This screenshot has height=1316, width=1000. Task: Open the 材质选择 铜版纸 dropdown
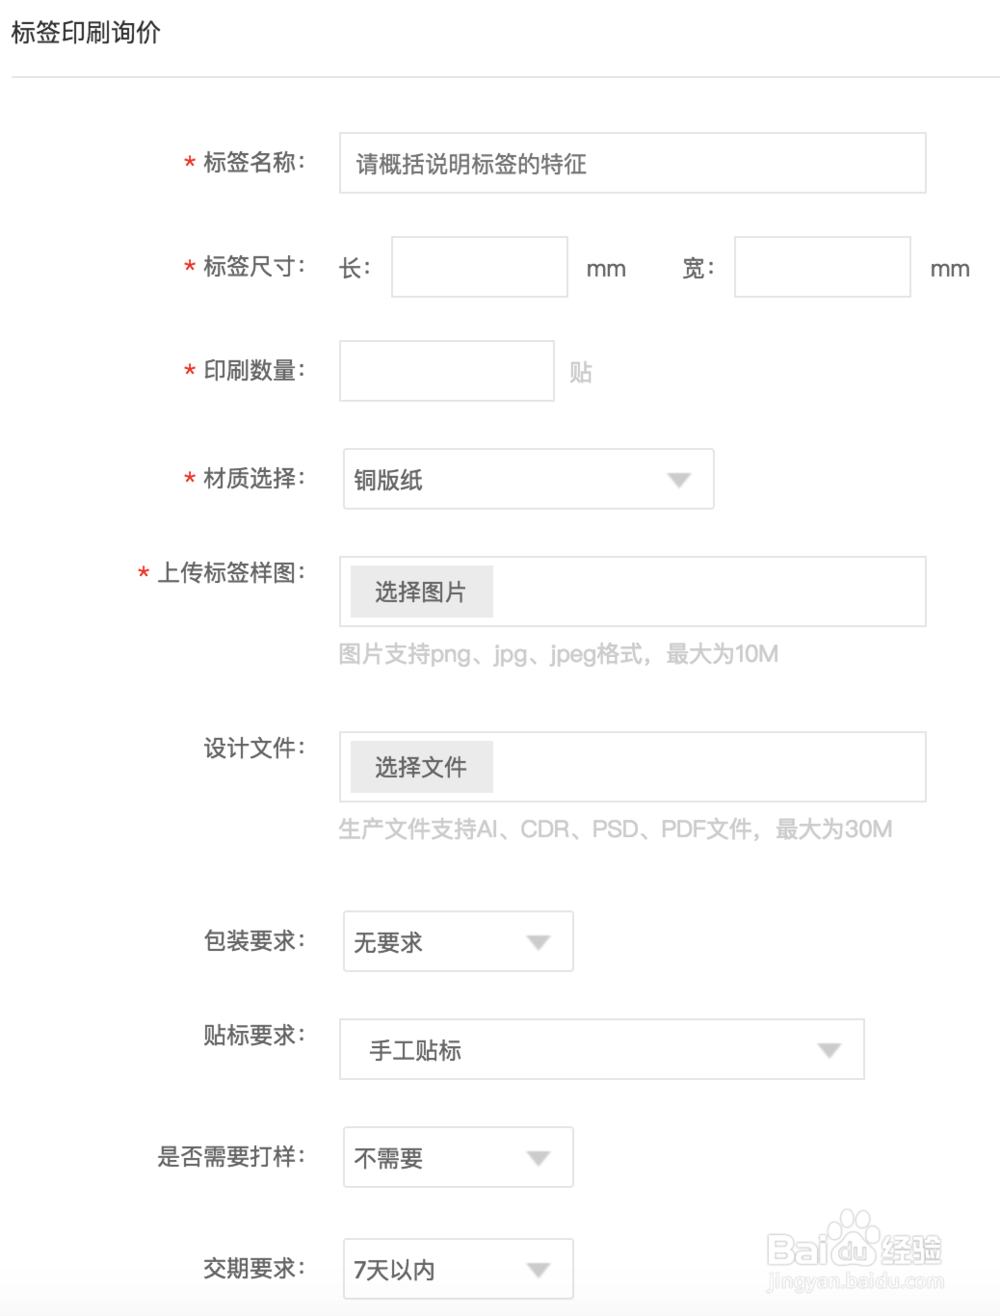click(528, 479)
